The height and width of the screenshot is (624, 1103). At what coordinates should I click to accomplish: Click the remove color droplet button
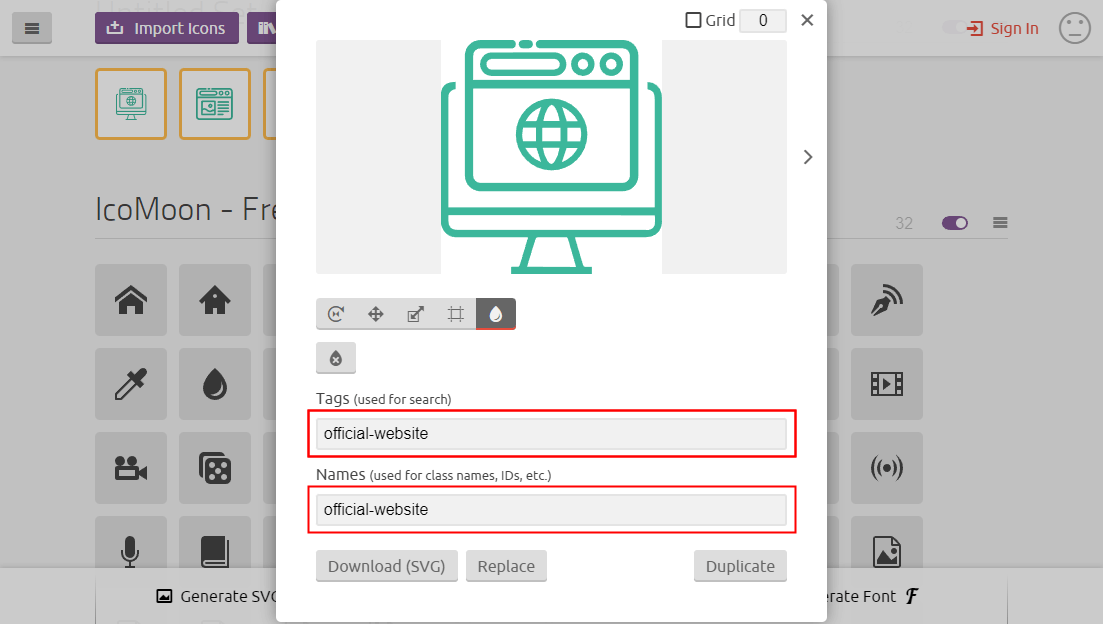click(336, 357)
